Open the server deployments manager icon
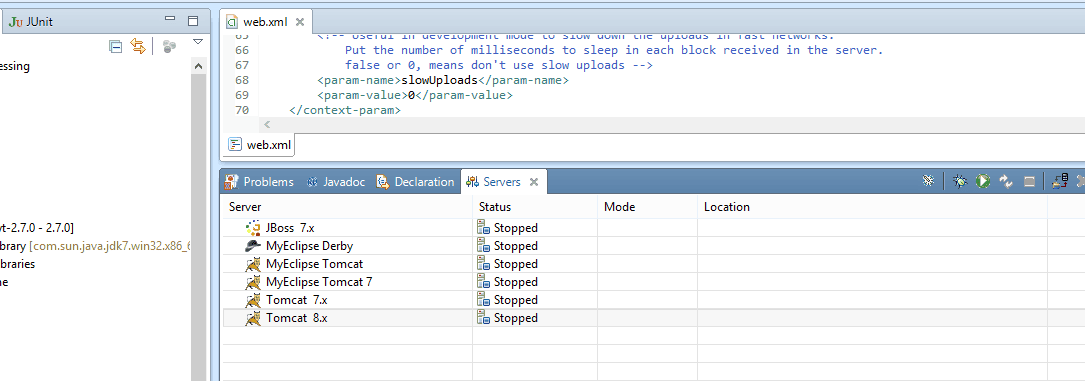The image size is (1085, 381). tap(1059, 181)
